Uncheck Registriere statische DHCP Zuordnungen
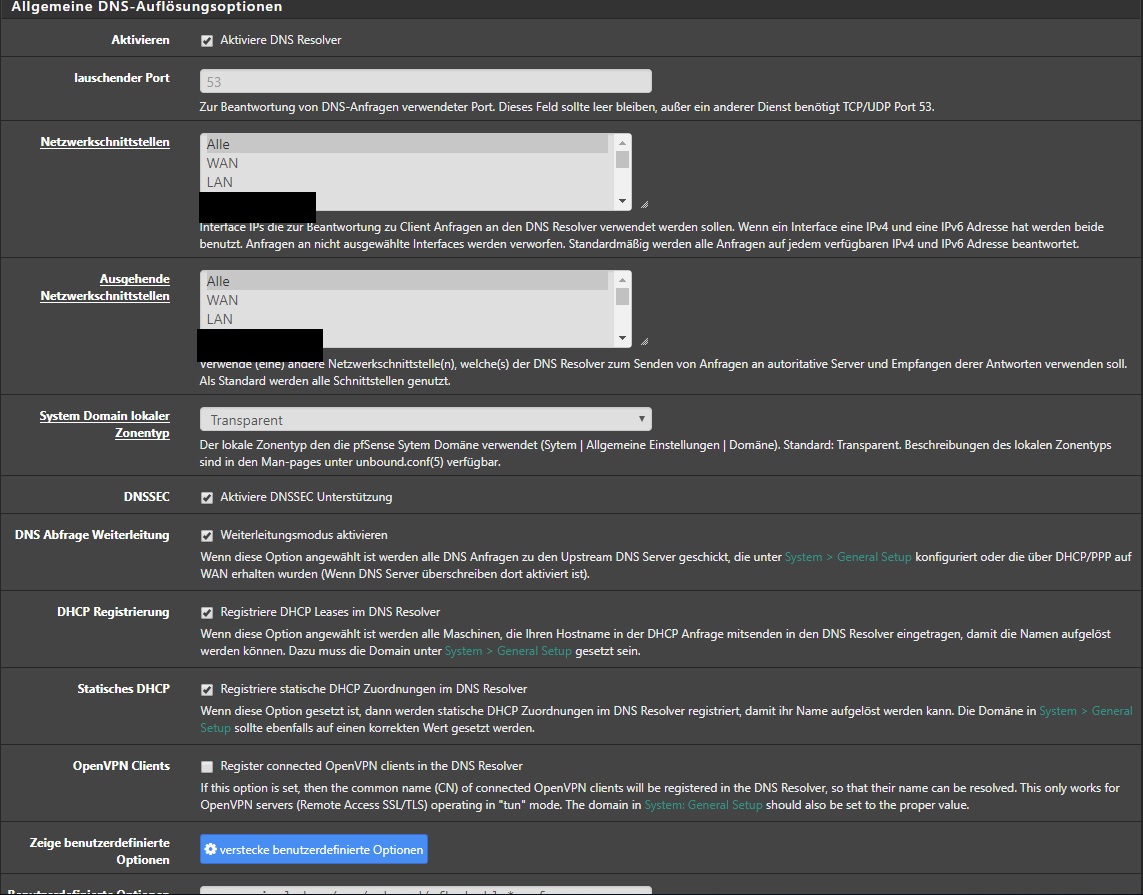The width and height of the screenshot is (1143, 895). click(207, 690)
